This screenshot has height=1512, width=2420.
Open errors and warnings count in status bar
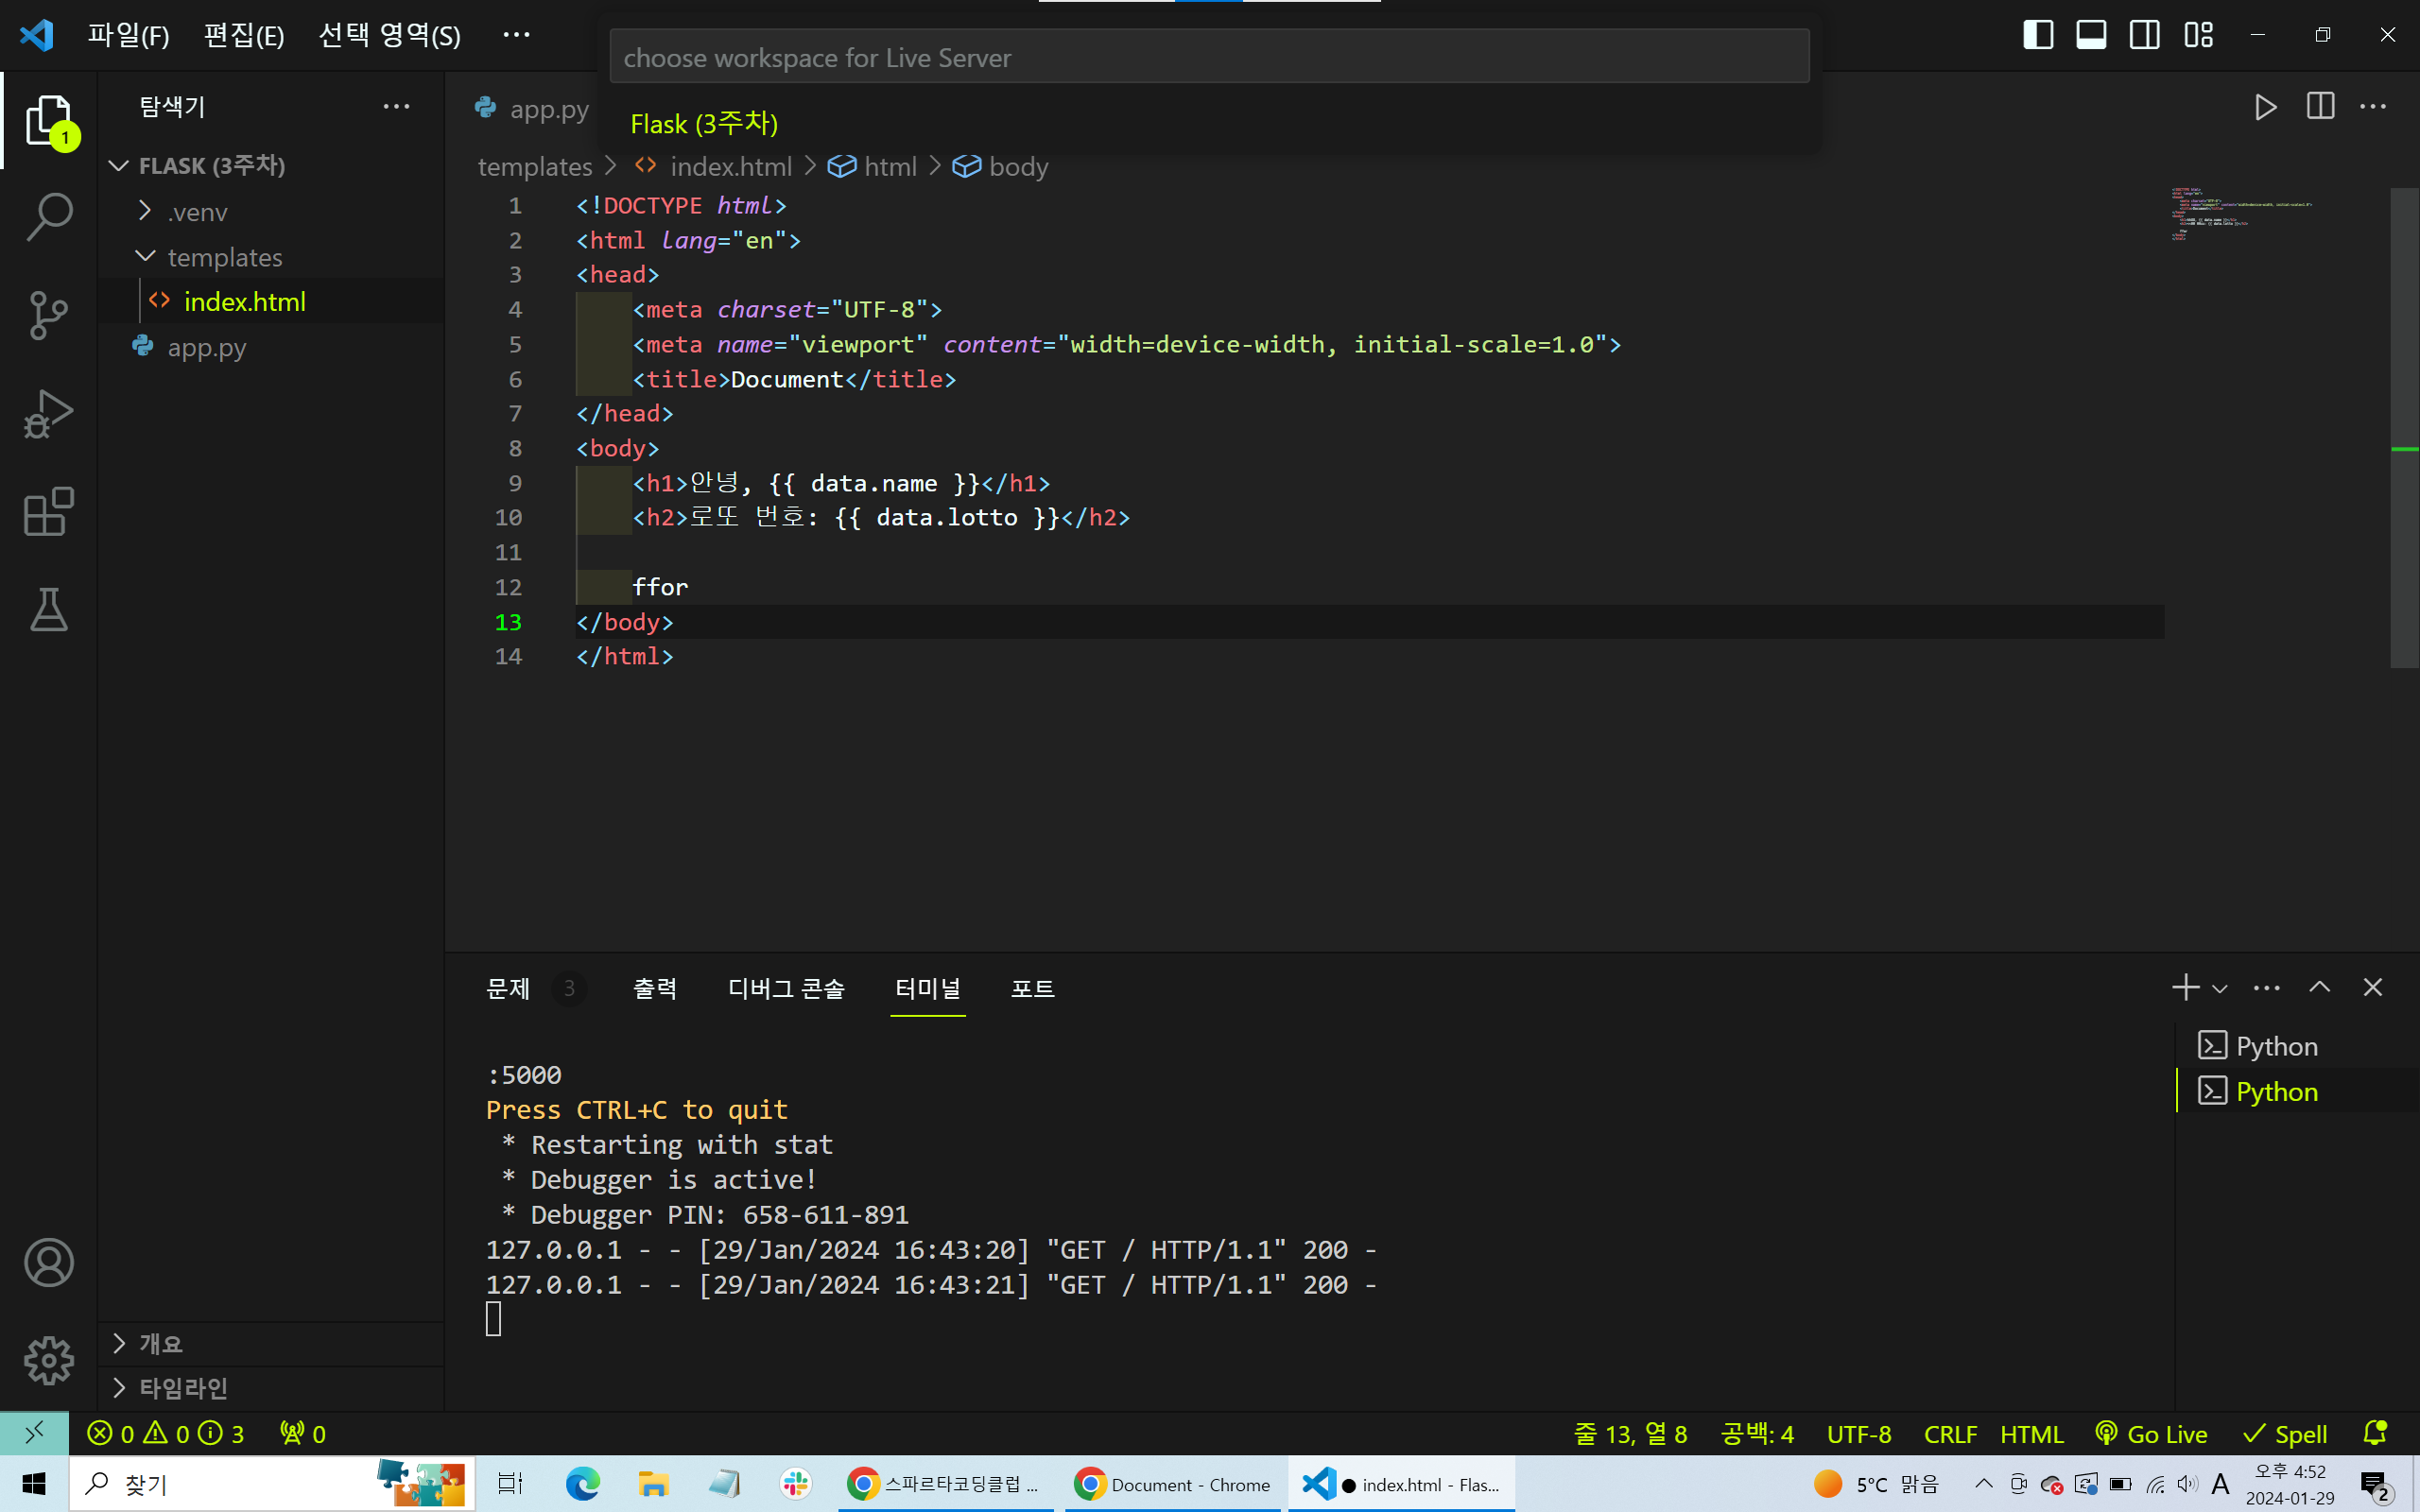click(165, 1434)
